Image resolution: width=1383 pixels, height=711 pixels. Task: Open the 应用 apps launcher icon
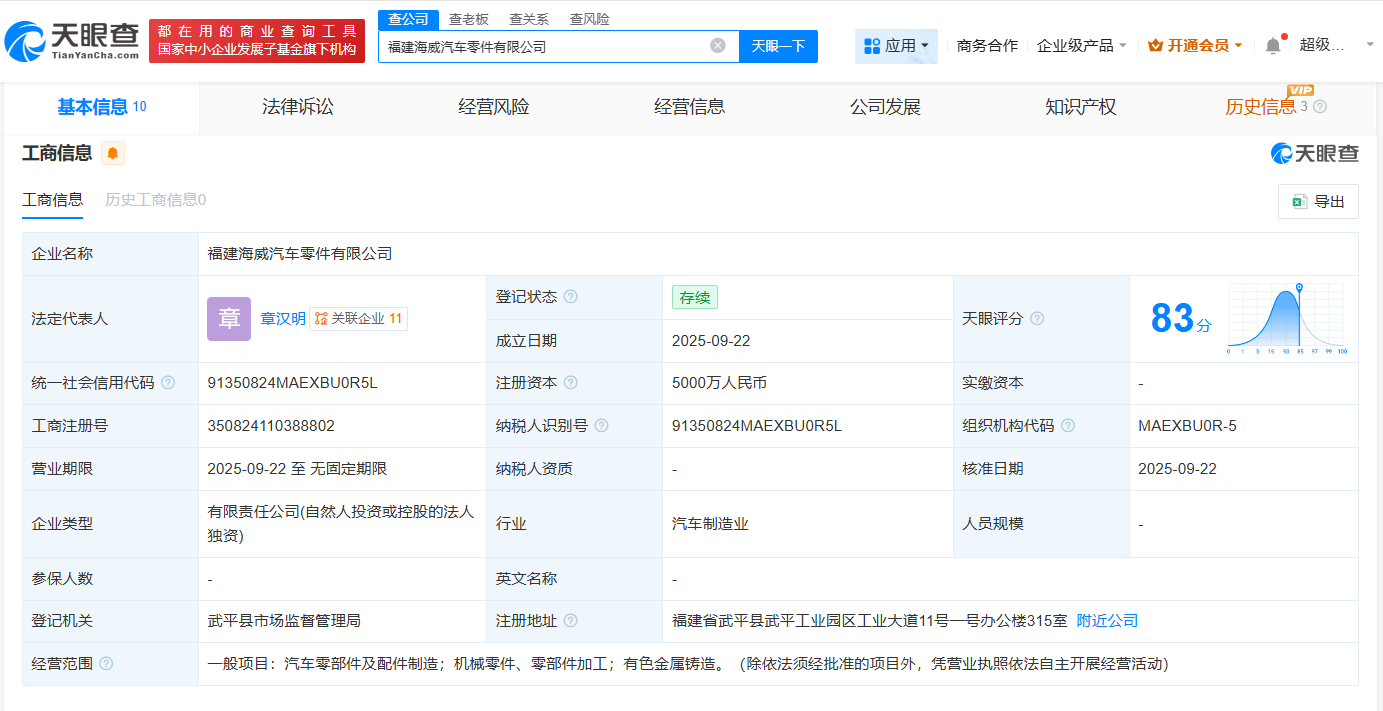coord(873,46)
